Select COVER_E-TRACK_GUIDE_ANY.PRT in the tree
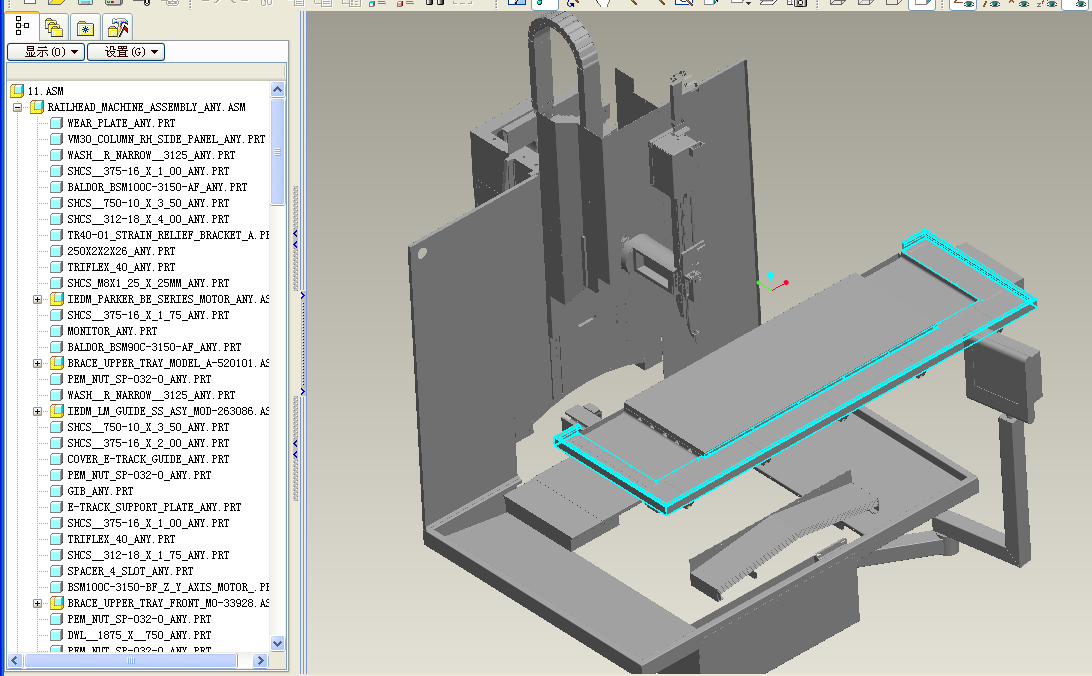The height and width of the screenshot is (676, 1092). [148, 459]
